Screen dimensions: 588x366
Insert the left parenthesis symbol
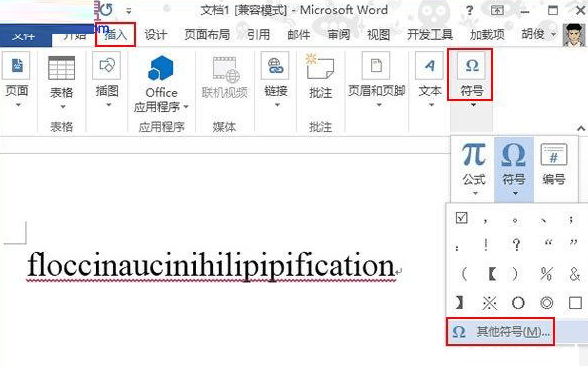pyautogui.click(x=464, y=274)
